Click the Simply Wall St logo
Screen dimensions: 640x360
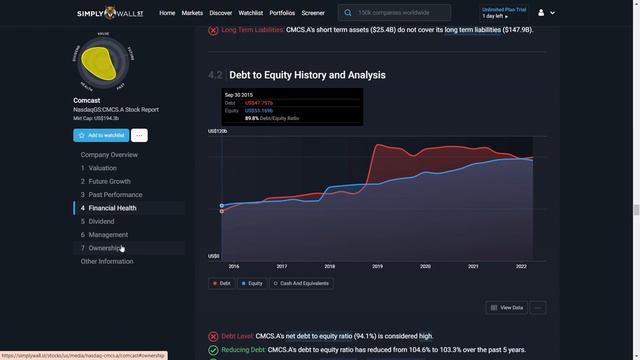pos(110,13)
